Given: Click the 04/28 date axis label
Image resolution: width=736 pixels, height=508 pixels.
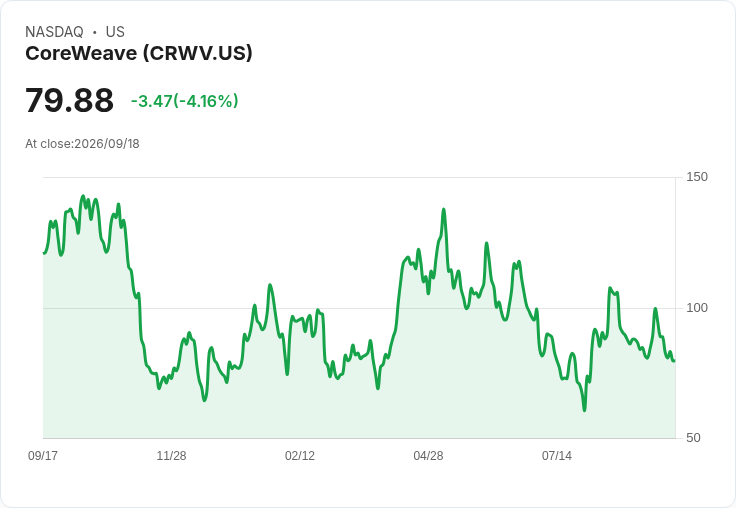Looking at the screenshot, I should 428,455.
